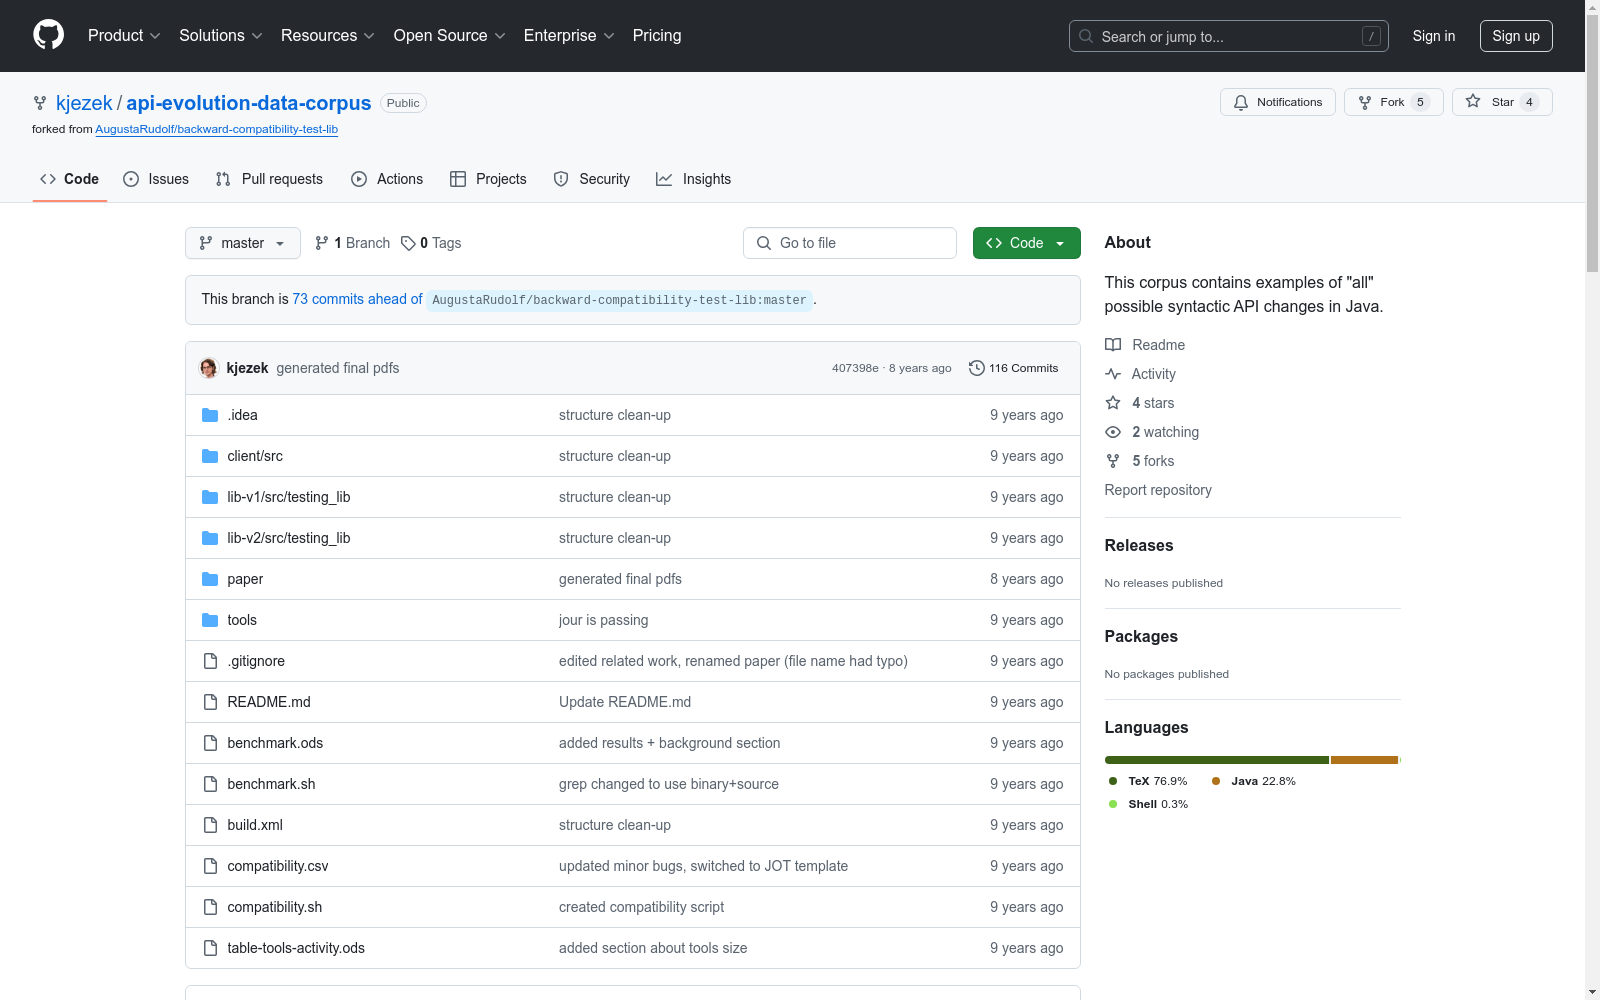Image resolution: width=1600 pixels, height=1000 pixels.
Task: Click the branch icon beside 1 Branch
Action: (x=322, y=243)
